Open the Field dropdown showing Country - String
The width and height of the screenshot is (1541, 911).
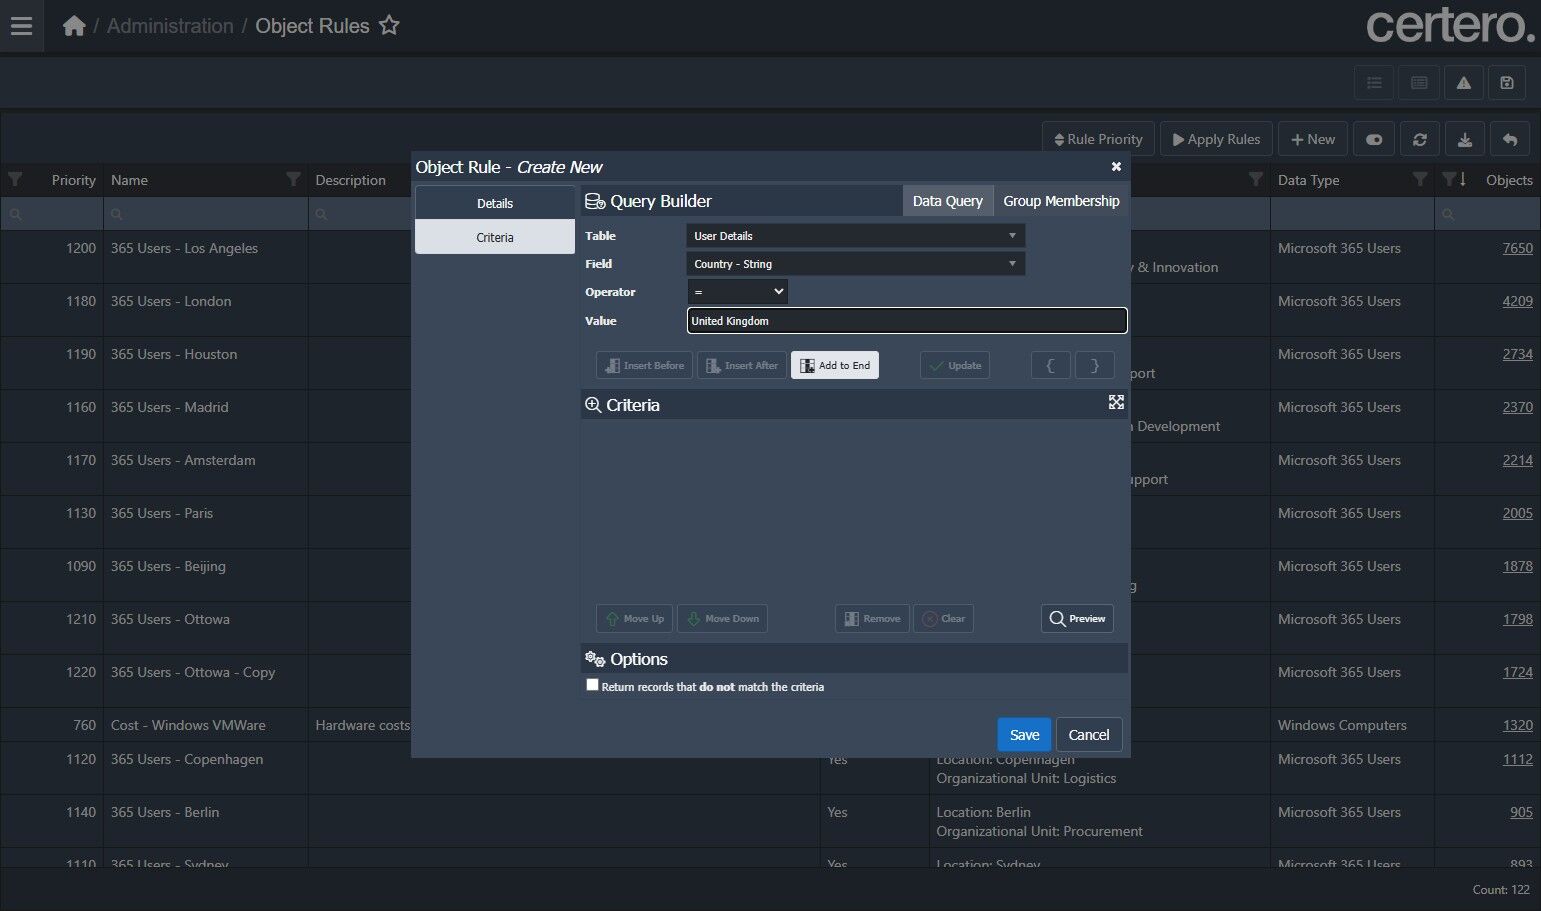(x=855, y=264)
